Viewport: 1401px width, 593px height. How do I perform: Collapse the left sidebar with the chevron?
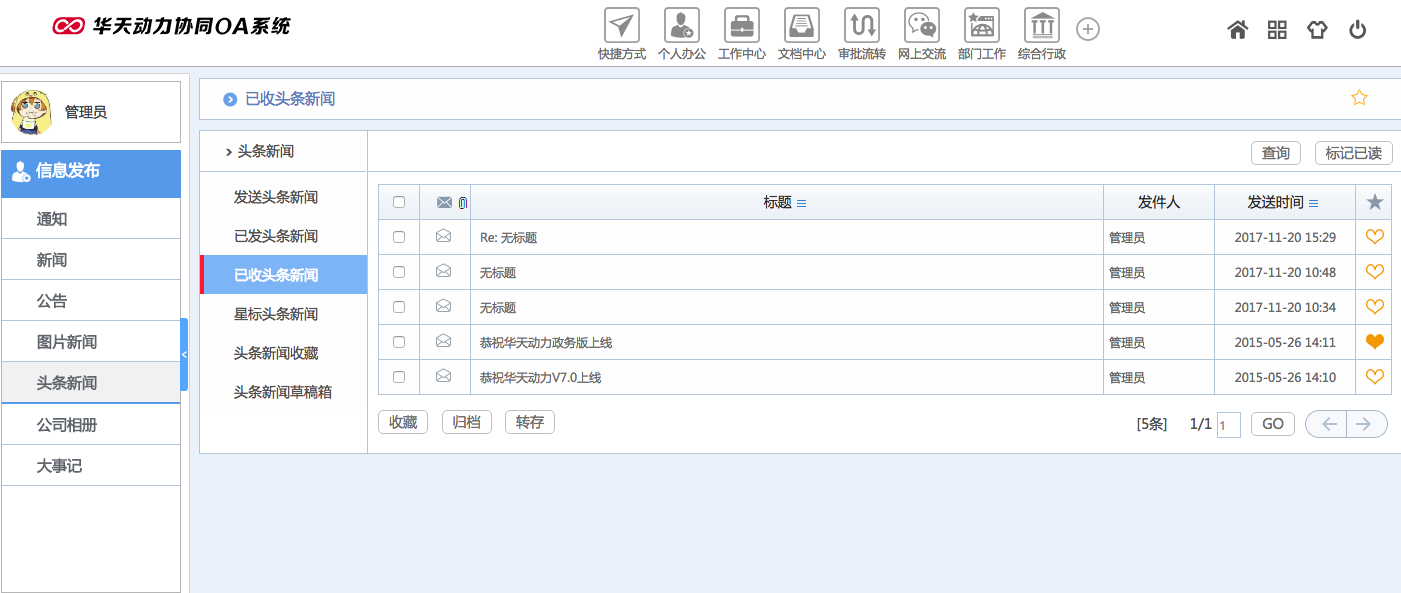pos(184,352)
